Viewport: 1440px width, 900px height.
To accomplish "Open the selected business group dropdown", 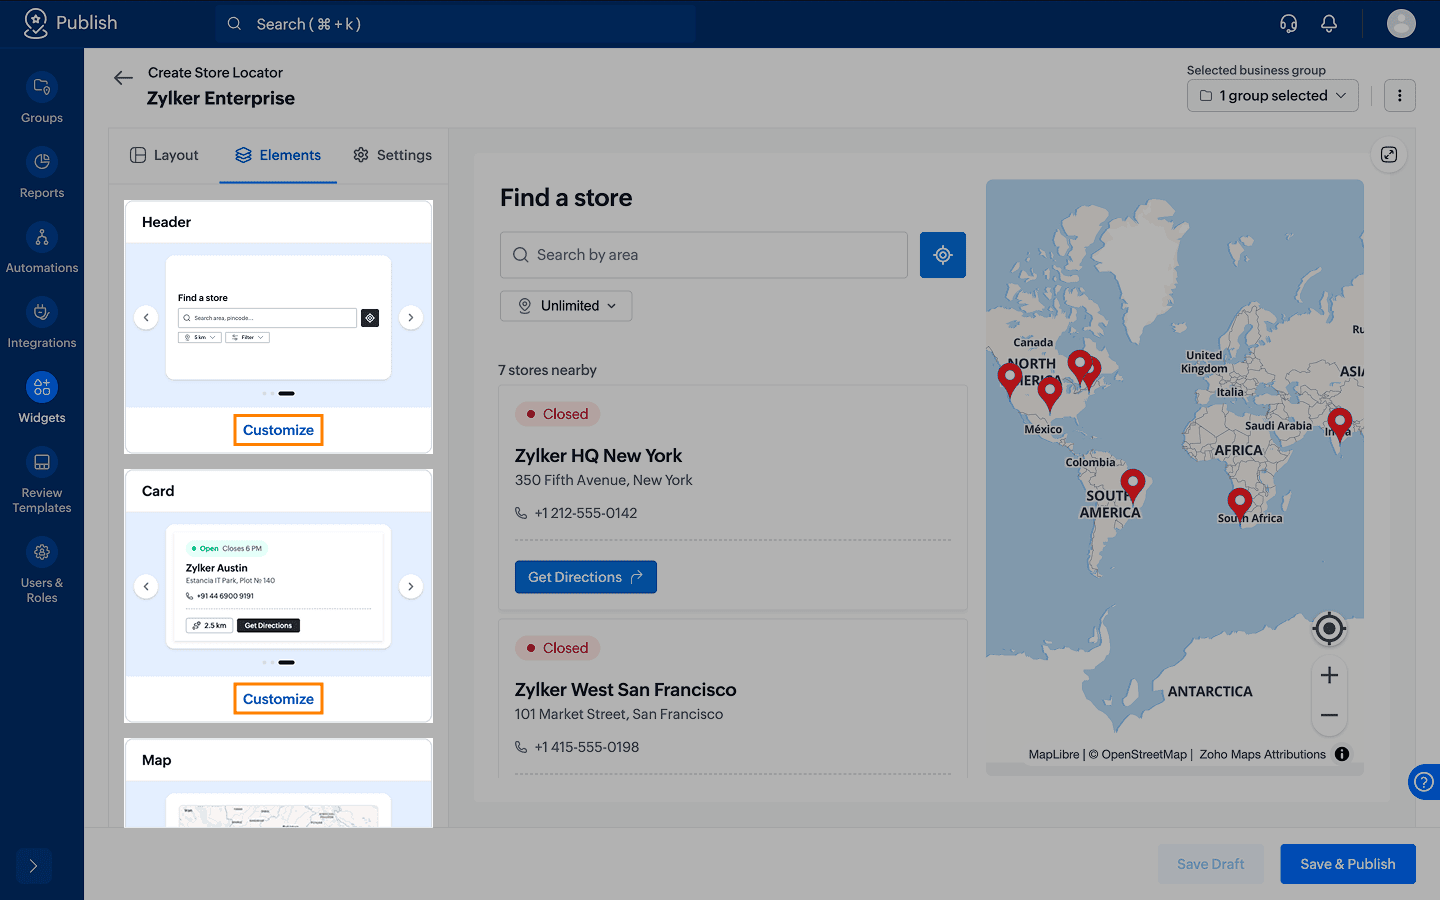I will coord(1273,96).
